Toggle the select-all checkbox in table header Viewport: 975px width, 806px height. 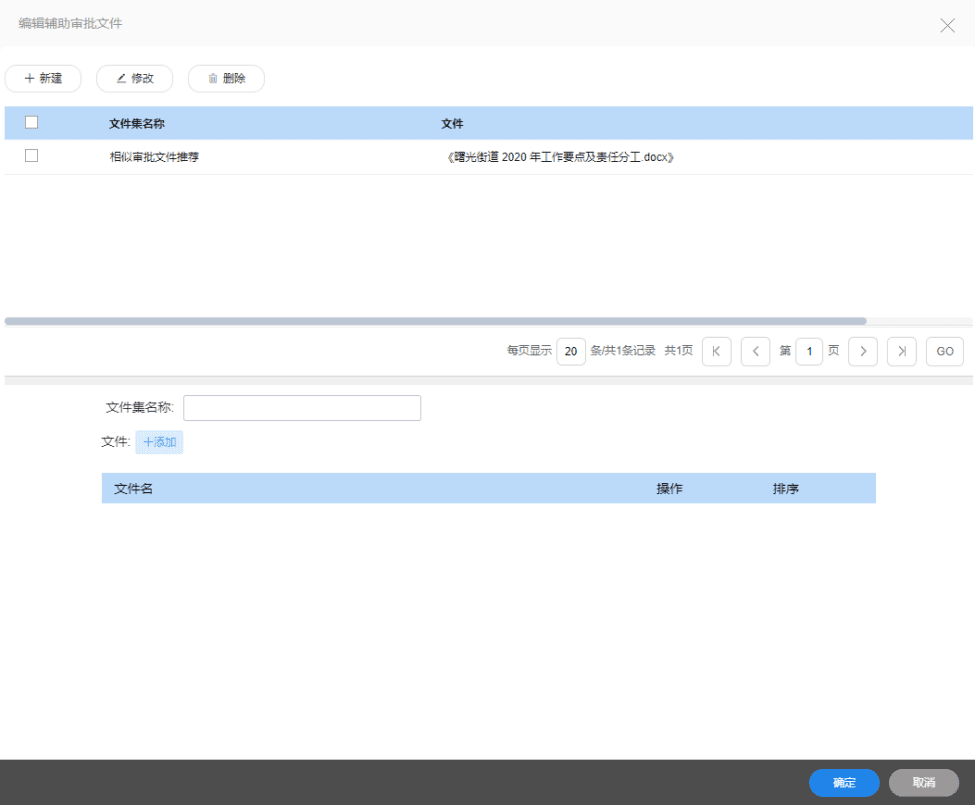[x=32, y=123]
